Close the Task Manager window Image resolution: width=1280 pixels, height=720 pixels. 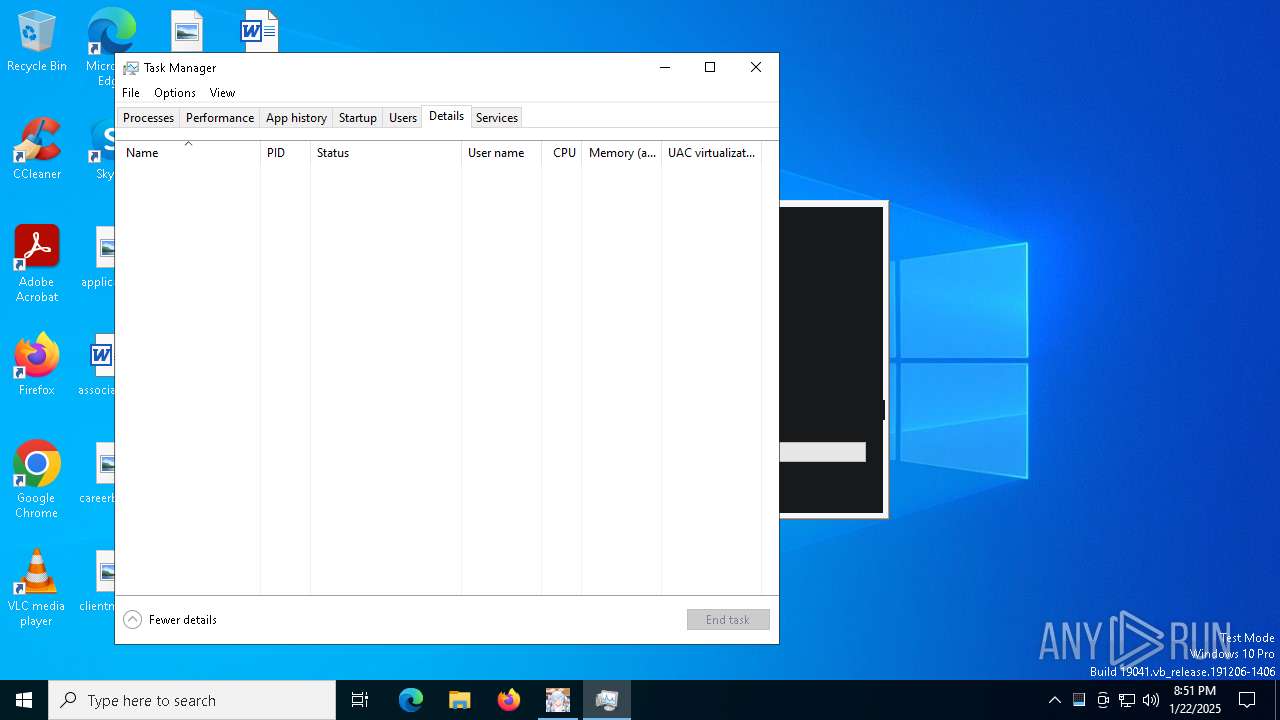click(756, 67)
